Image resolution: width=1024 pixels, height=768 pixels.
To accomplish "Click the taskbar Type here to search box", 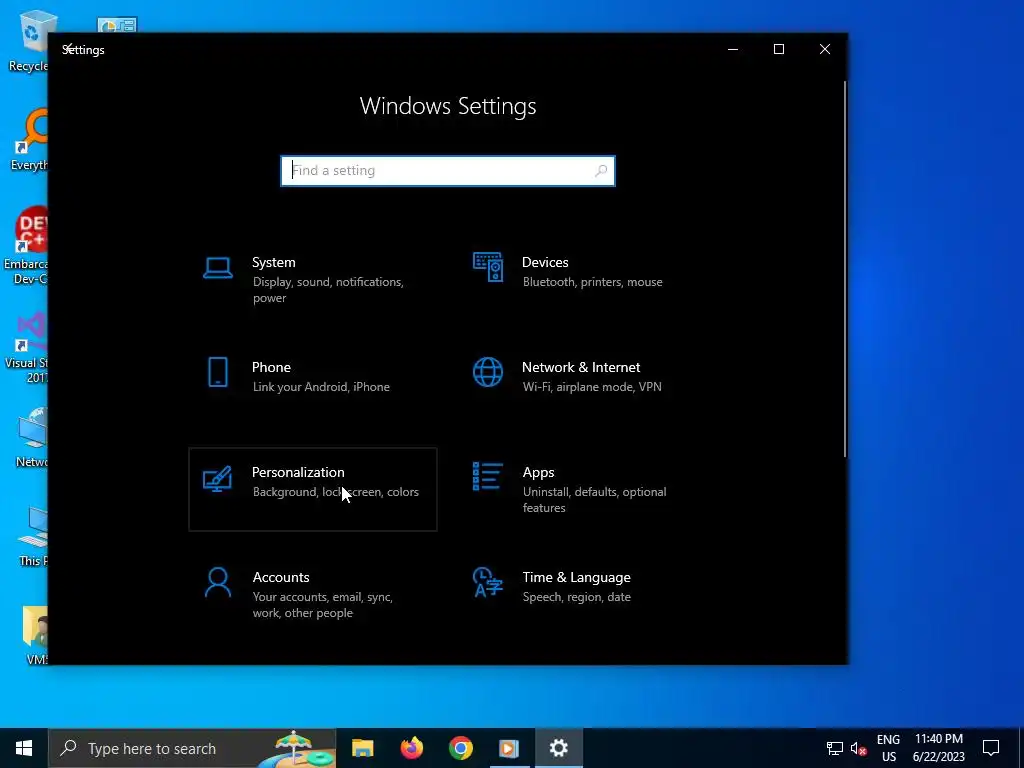I will pyautogui.click(x=192, y=748).
